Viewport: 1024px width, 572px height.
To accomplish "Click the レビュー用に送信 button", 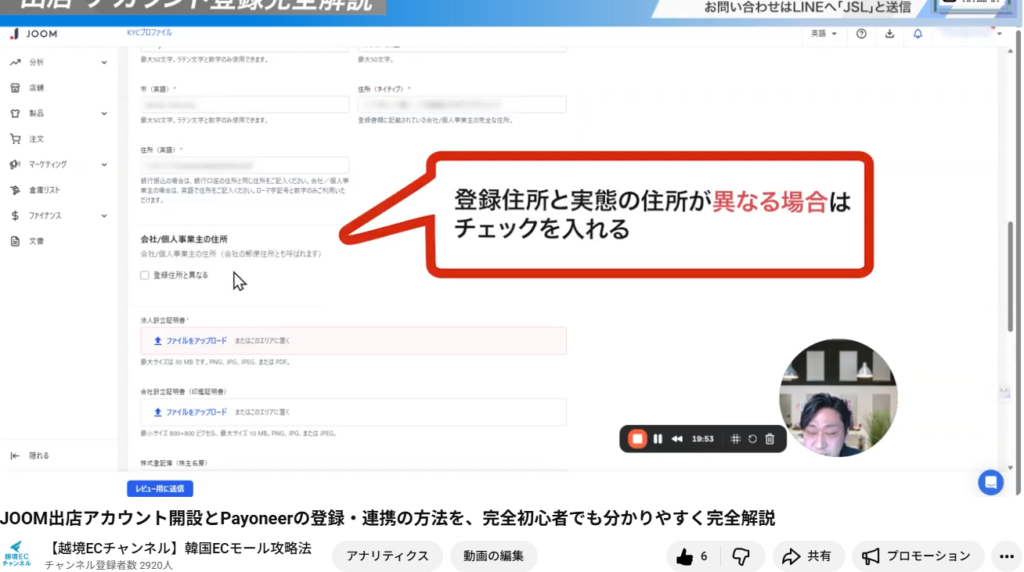I will (x=159, y=489).
